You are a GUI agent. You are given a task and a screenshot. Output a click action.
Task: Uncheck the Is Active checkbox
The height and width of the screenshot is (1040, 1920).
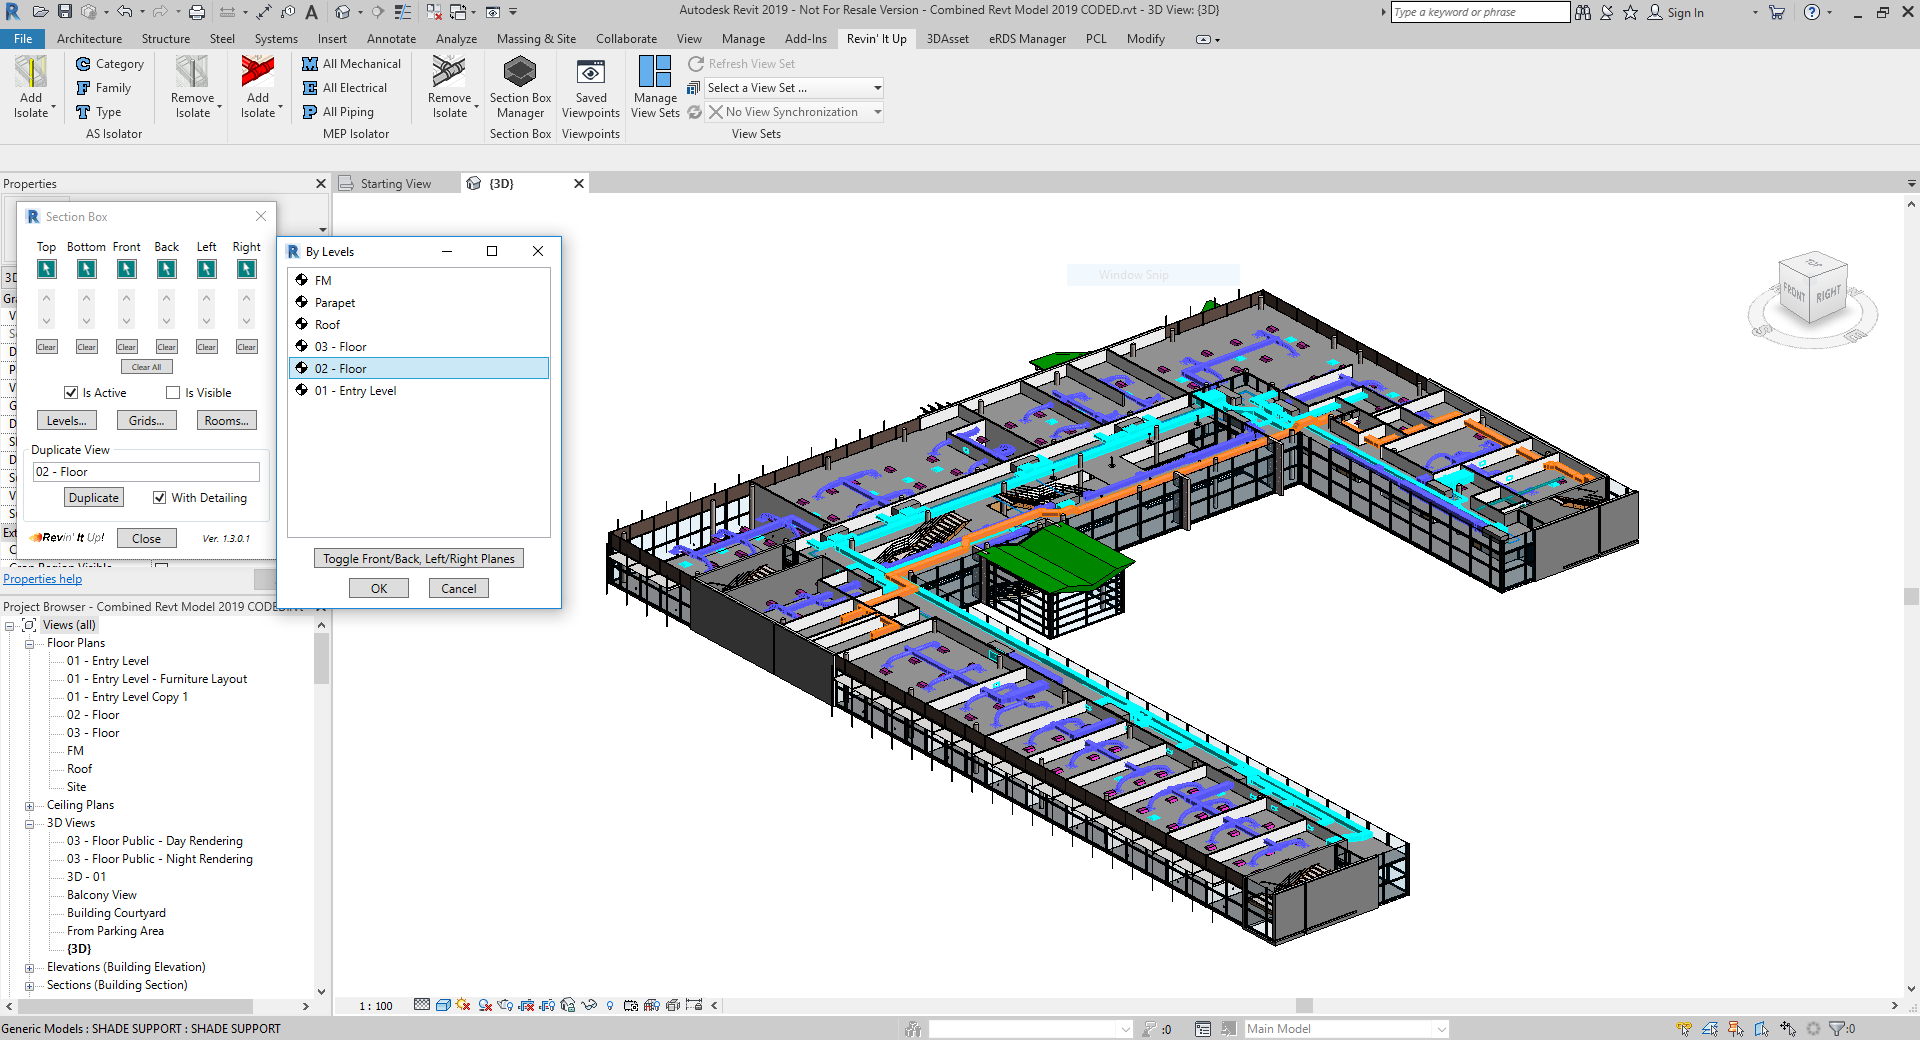pyautogui.click(x=71, y=393)
